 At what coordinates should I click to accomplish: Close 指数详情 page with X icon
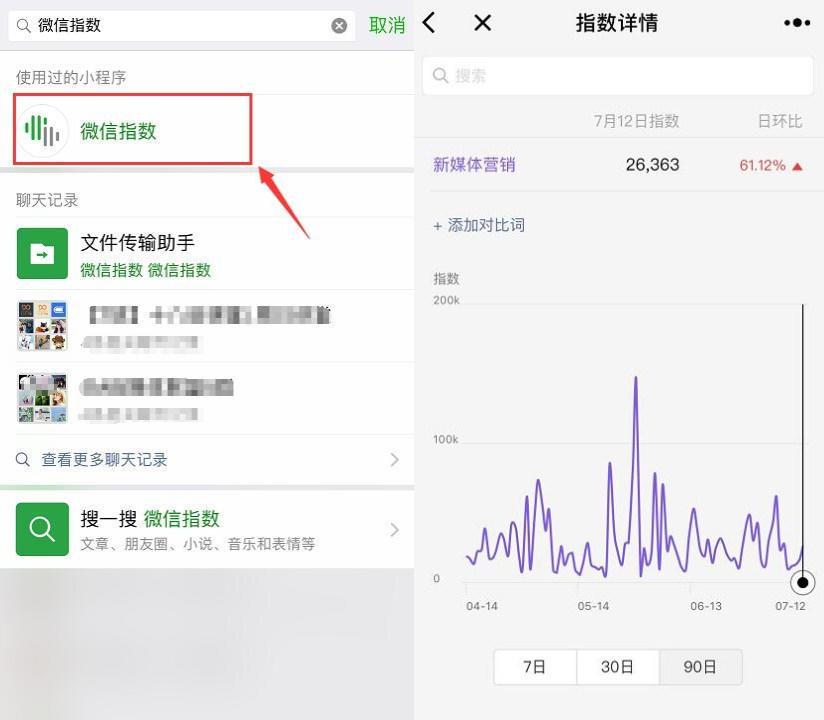point(482,23)
